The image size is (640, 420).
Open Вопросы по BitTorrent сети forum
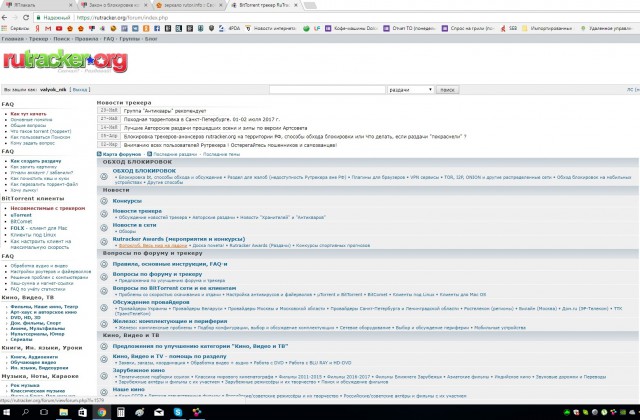coord(174,288)
